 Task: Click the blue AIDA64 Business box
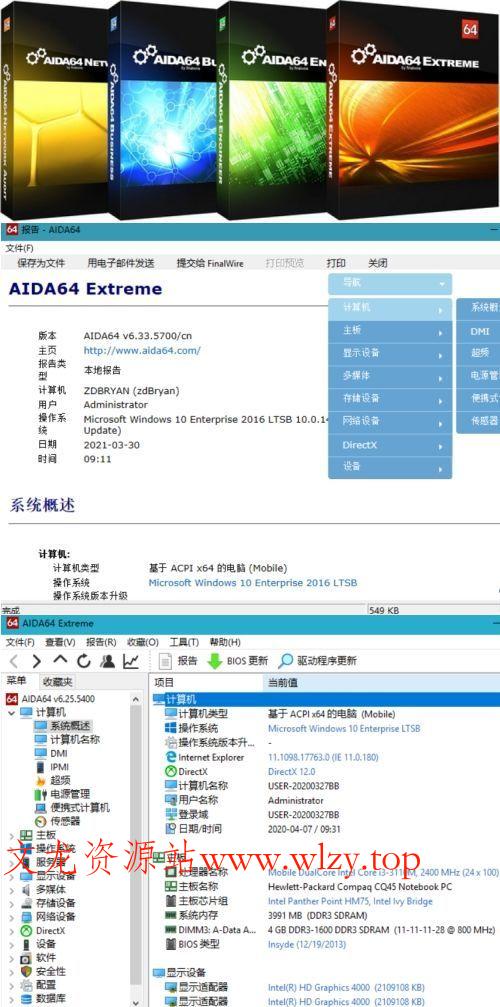coord(162,110)
